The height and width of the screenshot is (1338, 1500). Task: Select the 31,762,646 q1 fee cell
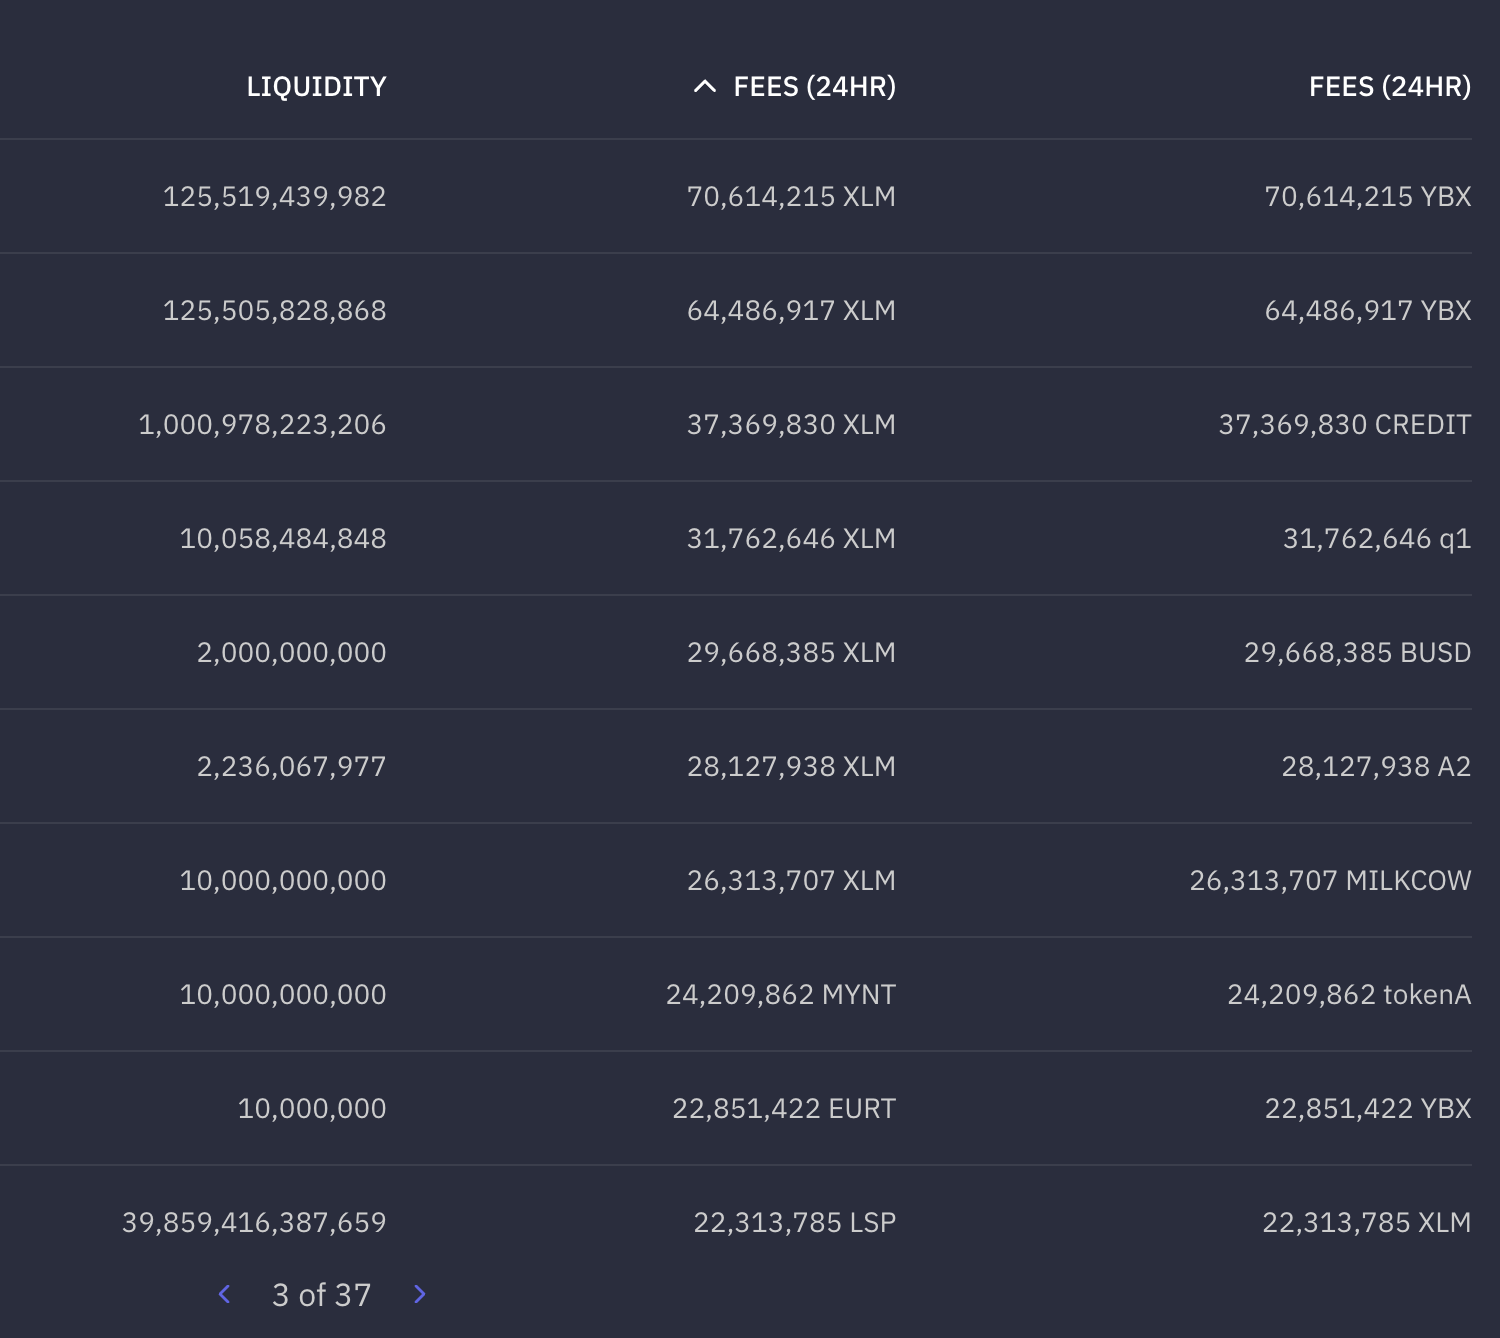tap(1377, 538)
